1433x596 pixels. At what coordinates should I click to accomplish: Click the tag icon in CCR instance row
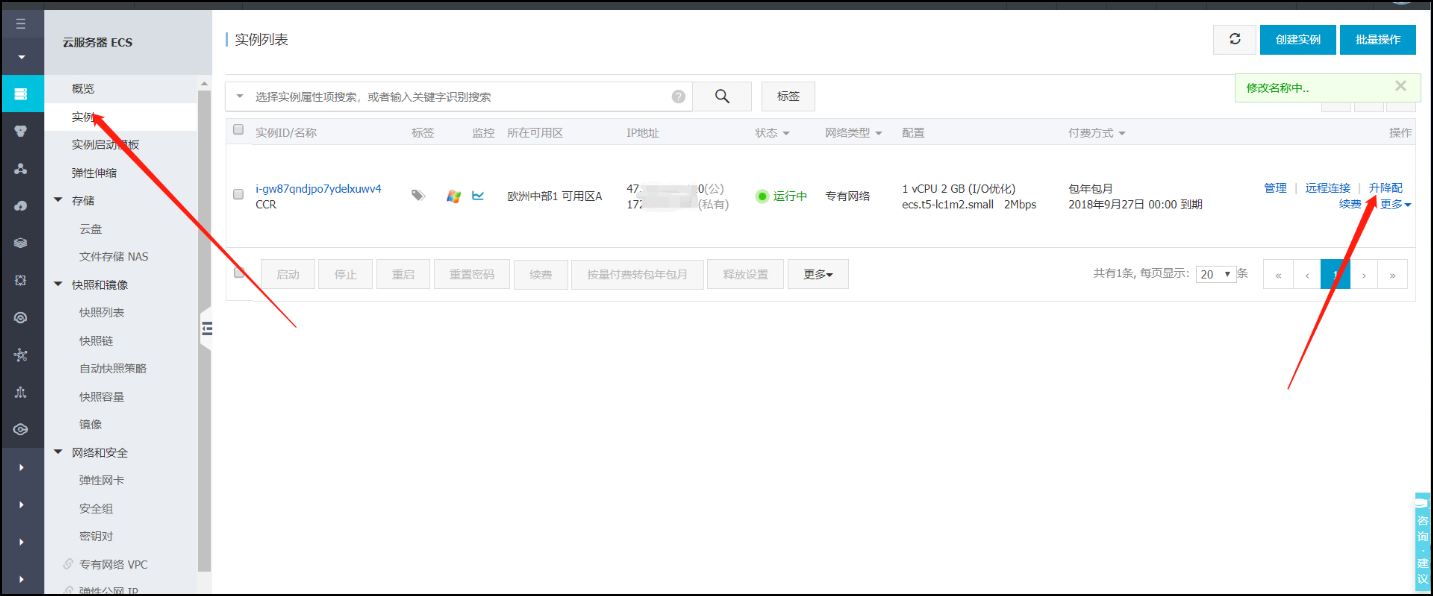click(x=418, y=195)
